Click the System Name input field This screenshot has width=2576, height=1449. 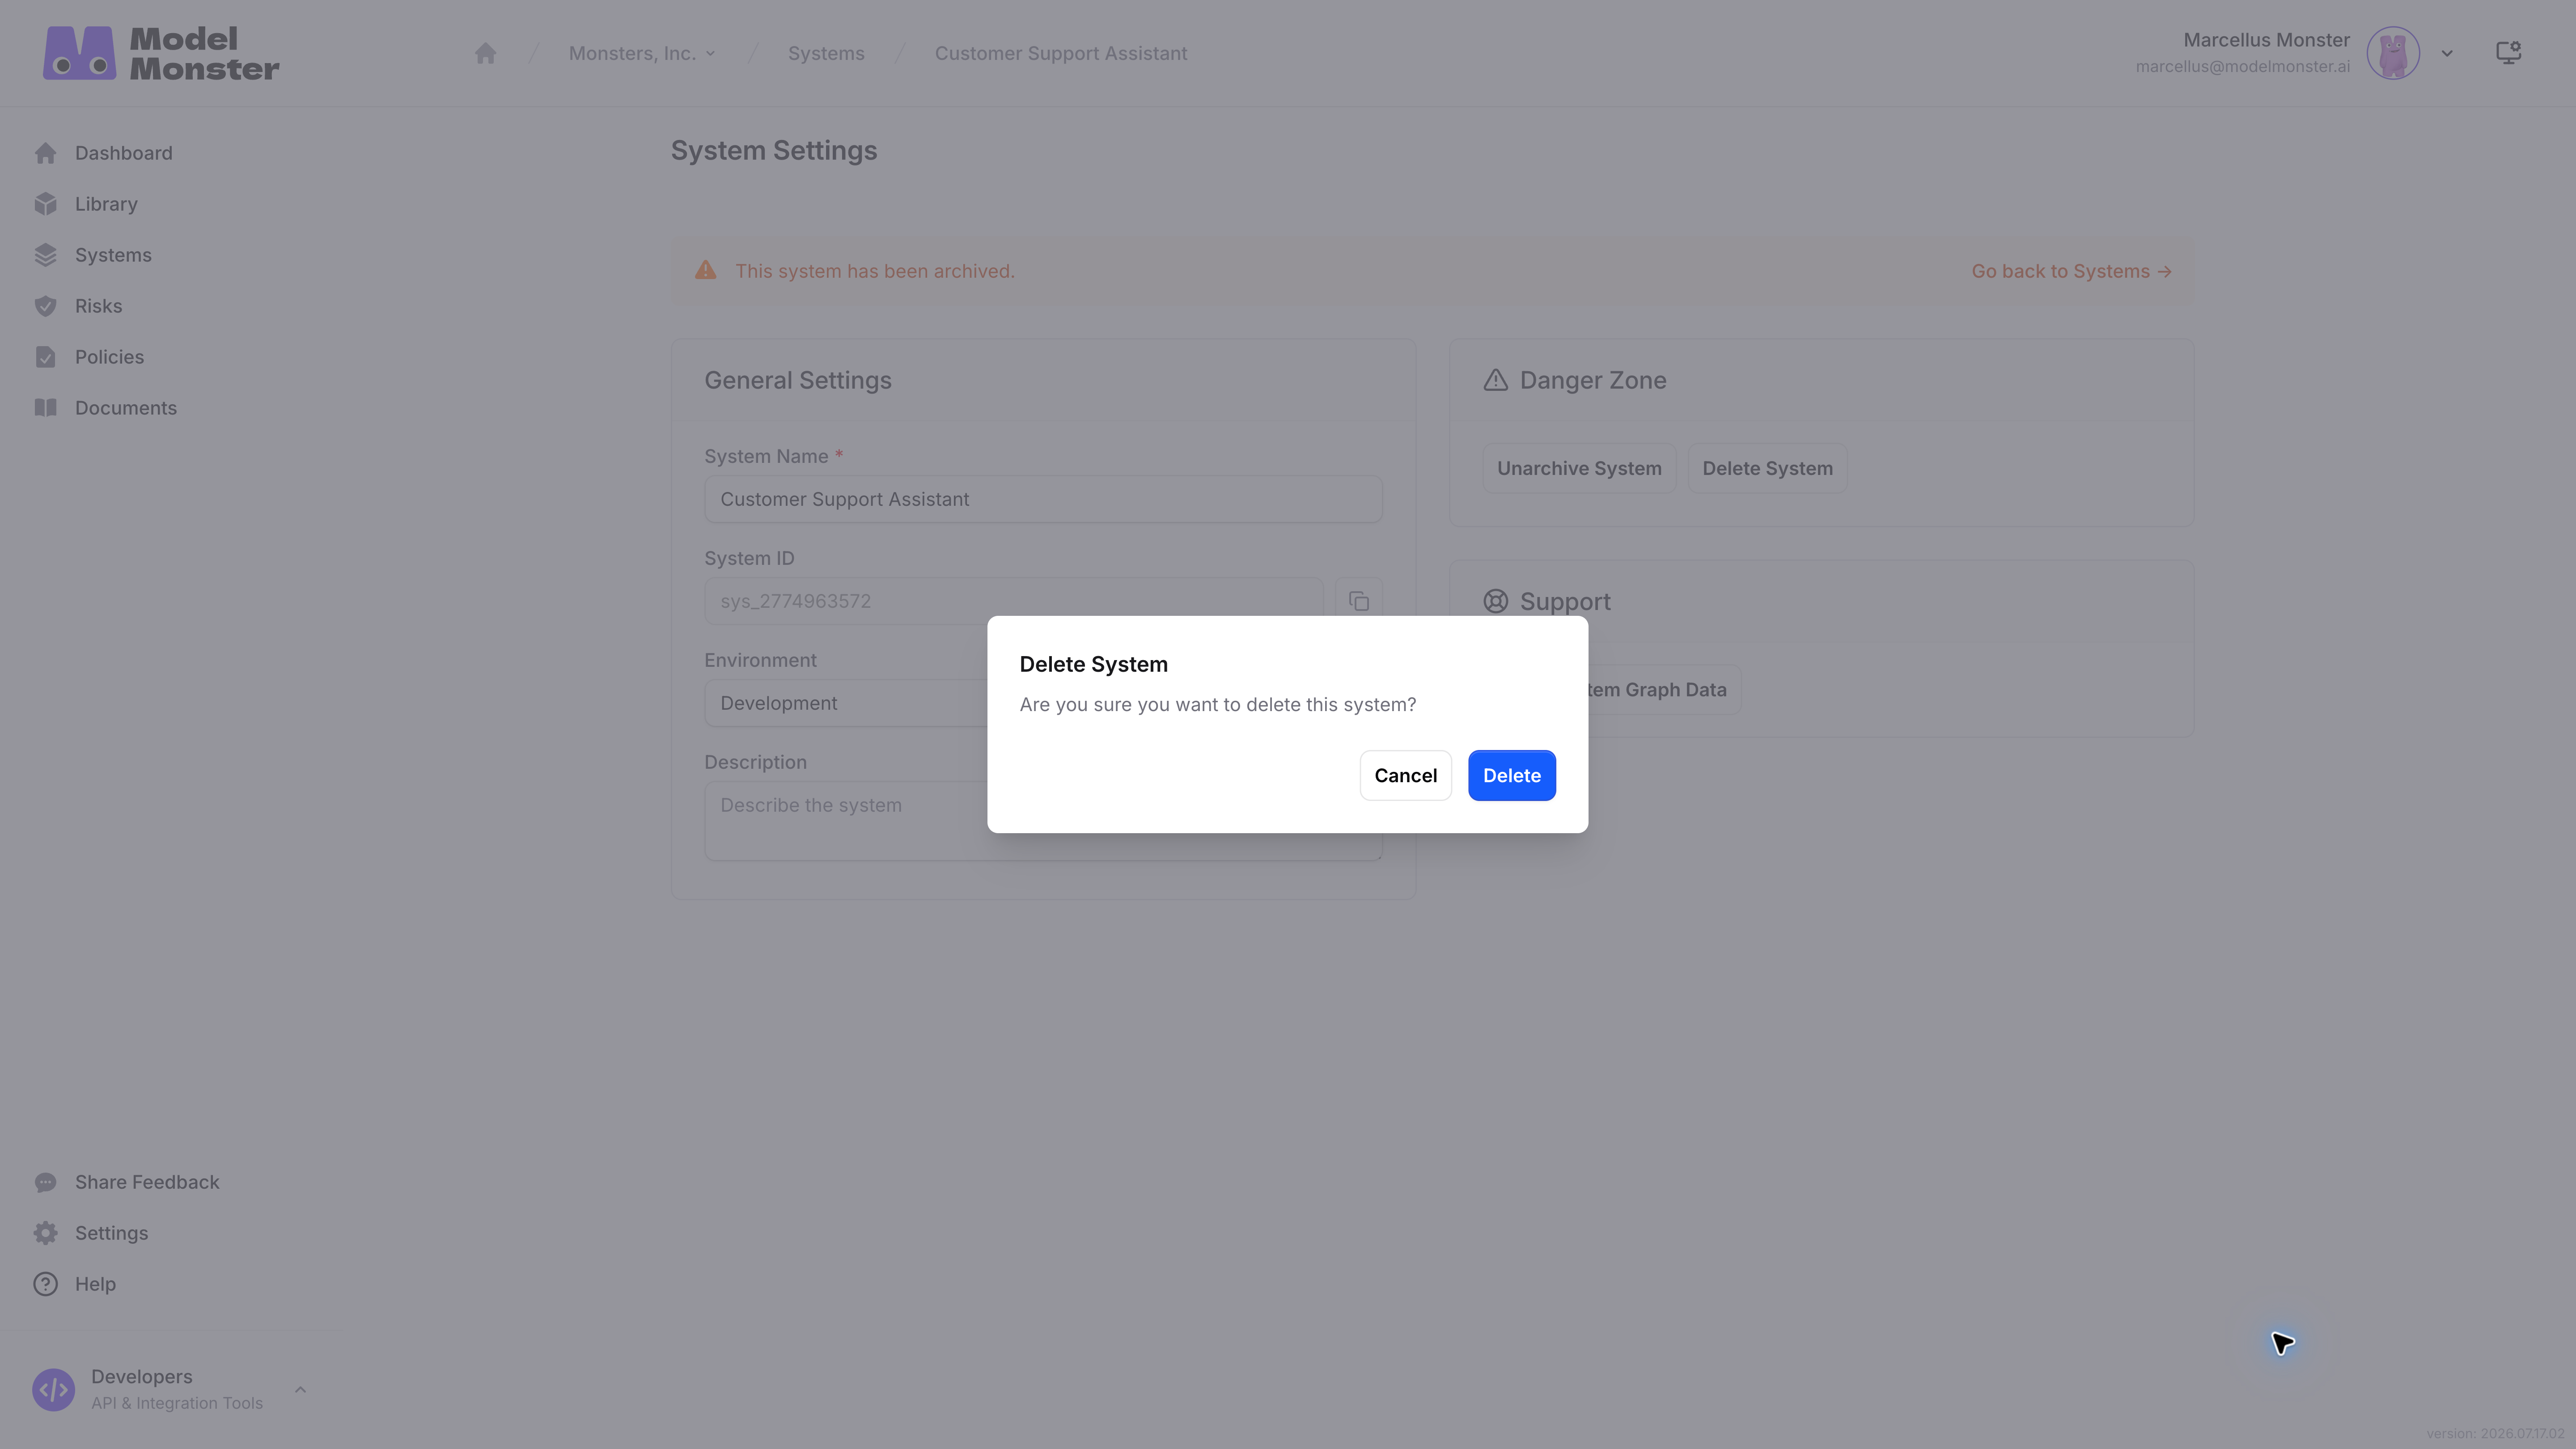(x=1043, y=499)
